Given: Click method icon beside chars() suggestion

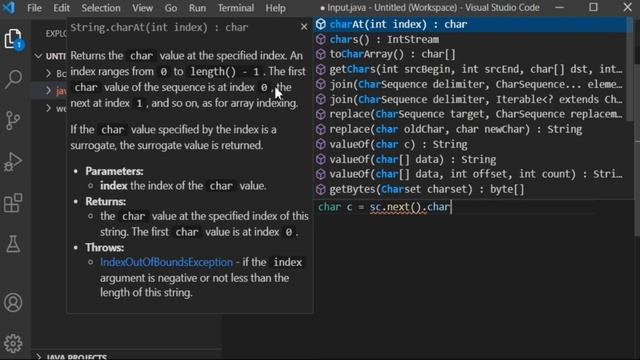Looking at the screenshot, I should point(321,39).
